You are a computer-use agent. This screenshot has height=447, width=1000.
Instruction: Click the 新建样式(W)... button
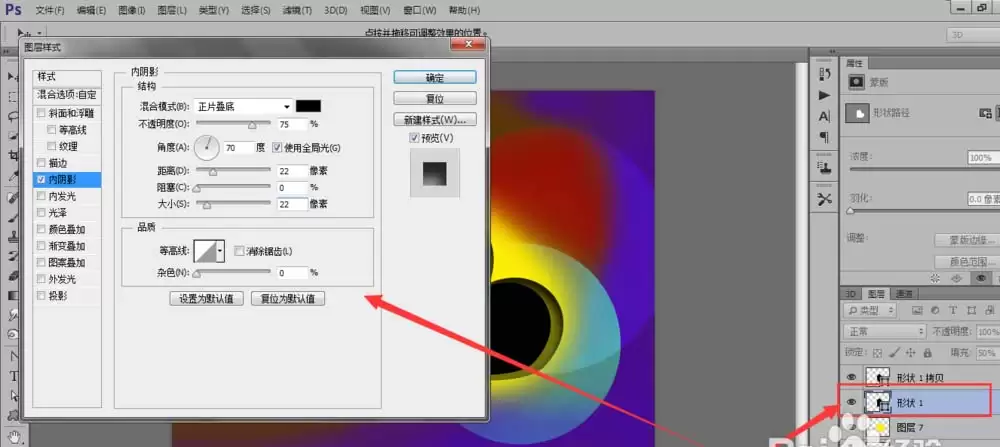click(435, 119)
